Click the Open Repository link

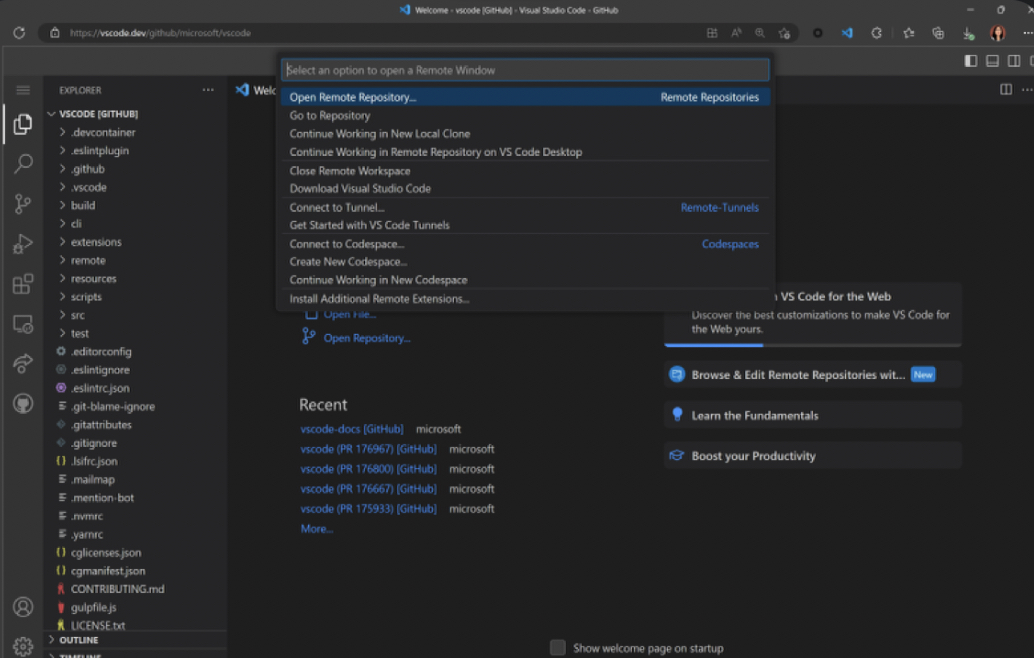pyautogui.click(x=367, y=338)
